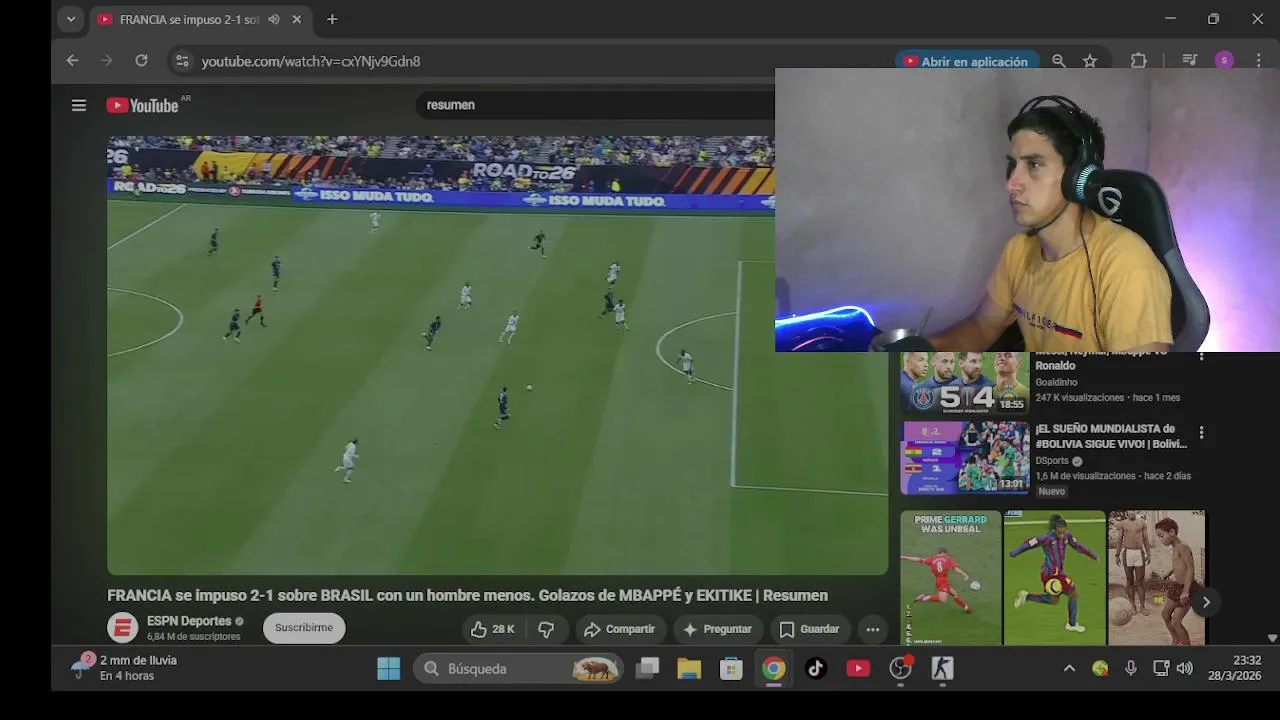Viewport: 1280px width, 720px height.
Task: Open more actions ellipsis under video
Action: coord(872,629)
